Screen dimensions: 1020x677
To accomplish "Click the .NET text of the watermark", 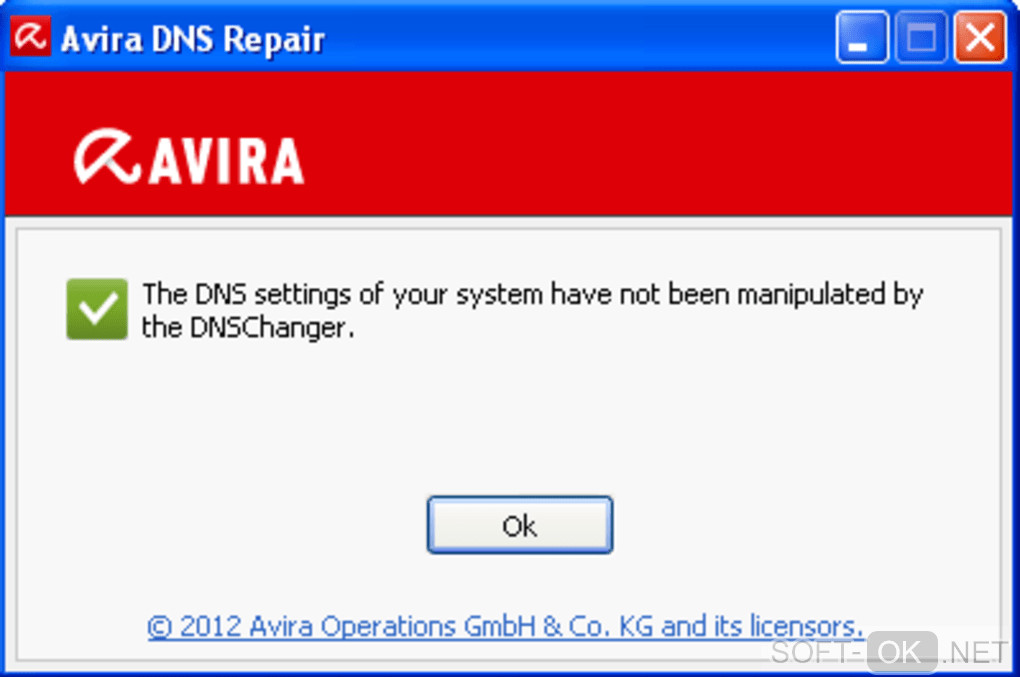I will [974, 652].
